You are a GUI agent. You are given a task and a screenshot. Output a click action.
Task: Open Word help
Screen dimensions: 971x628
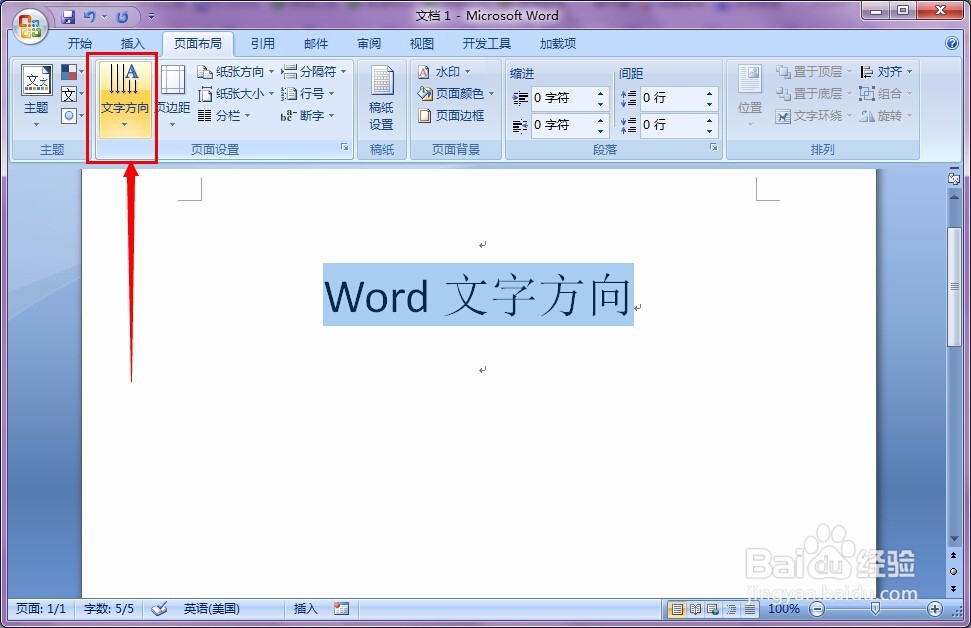(x=952, y=43)
